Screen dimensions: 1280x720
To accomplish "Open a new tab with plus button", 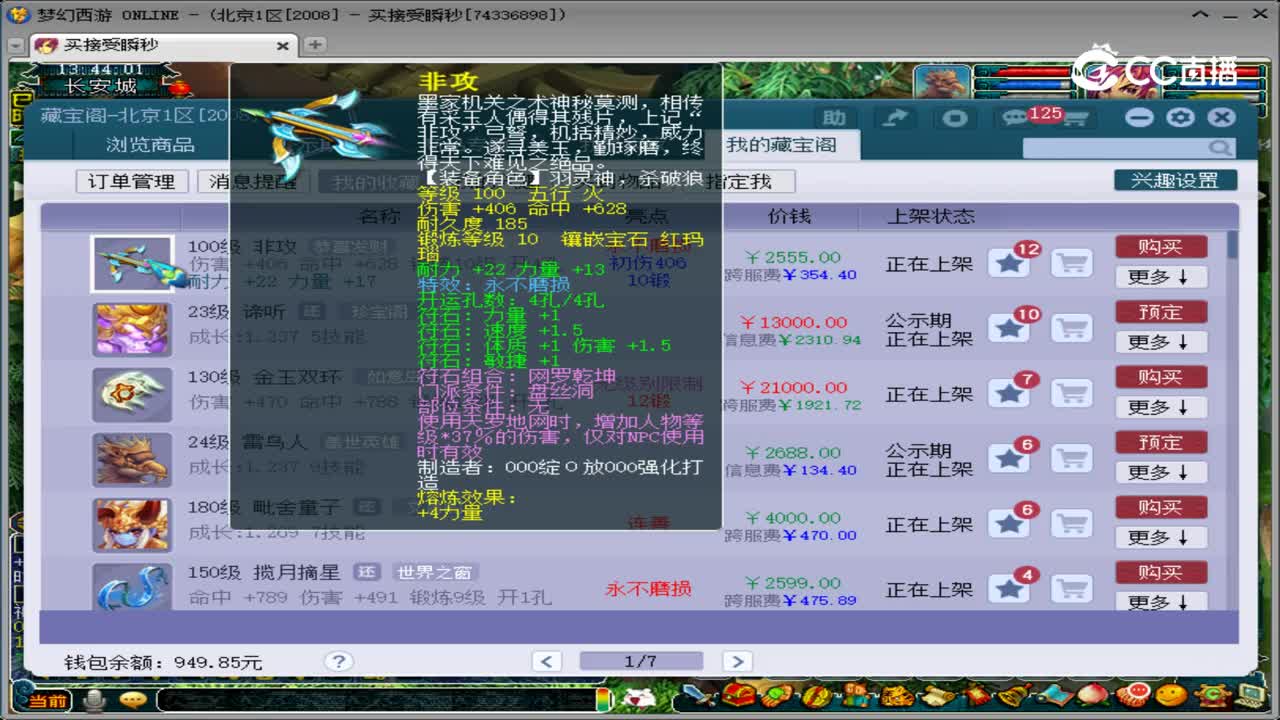I will coord(314,45).
